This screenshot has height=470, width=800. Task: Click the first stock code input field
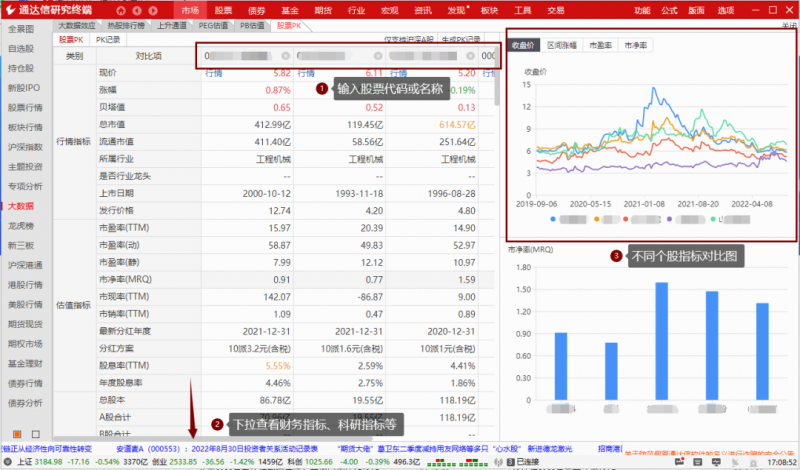coord(246,56)
